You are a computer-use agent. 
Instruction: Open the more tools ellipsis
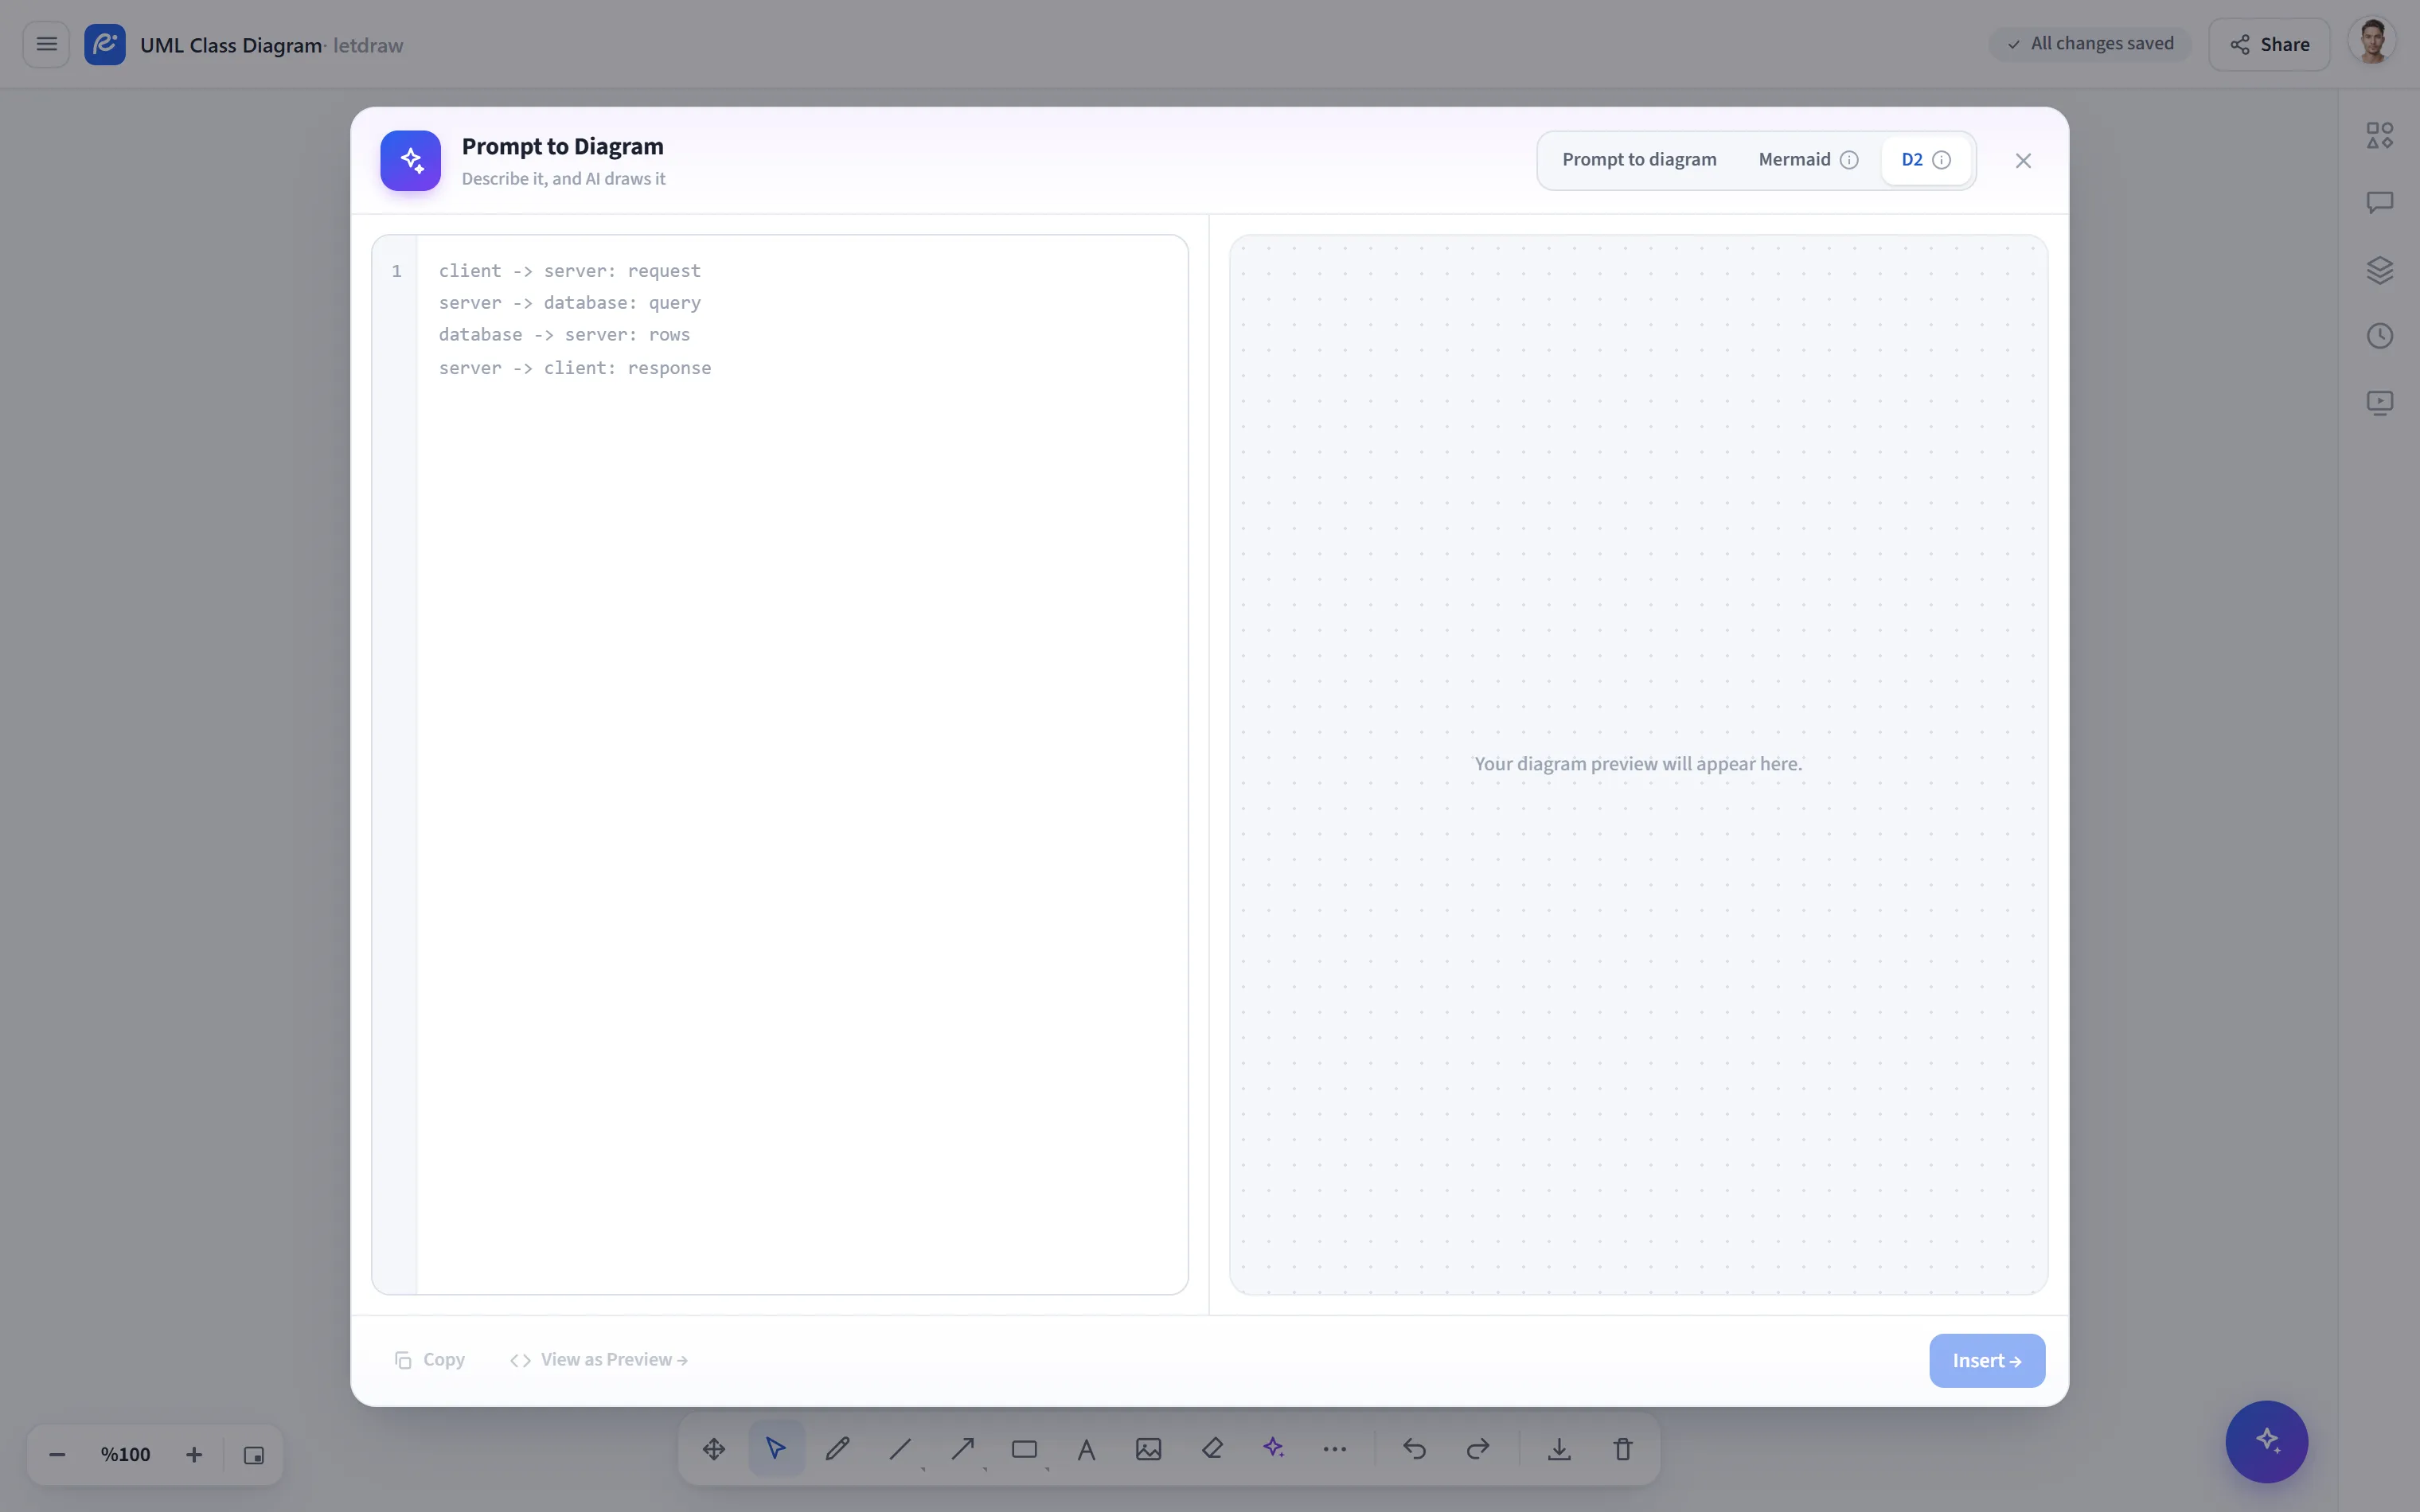tap(1335, 1448)
